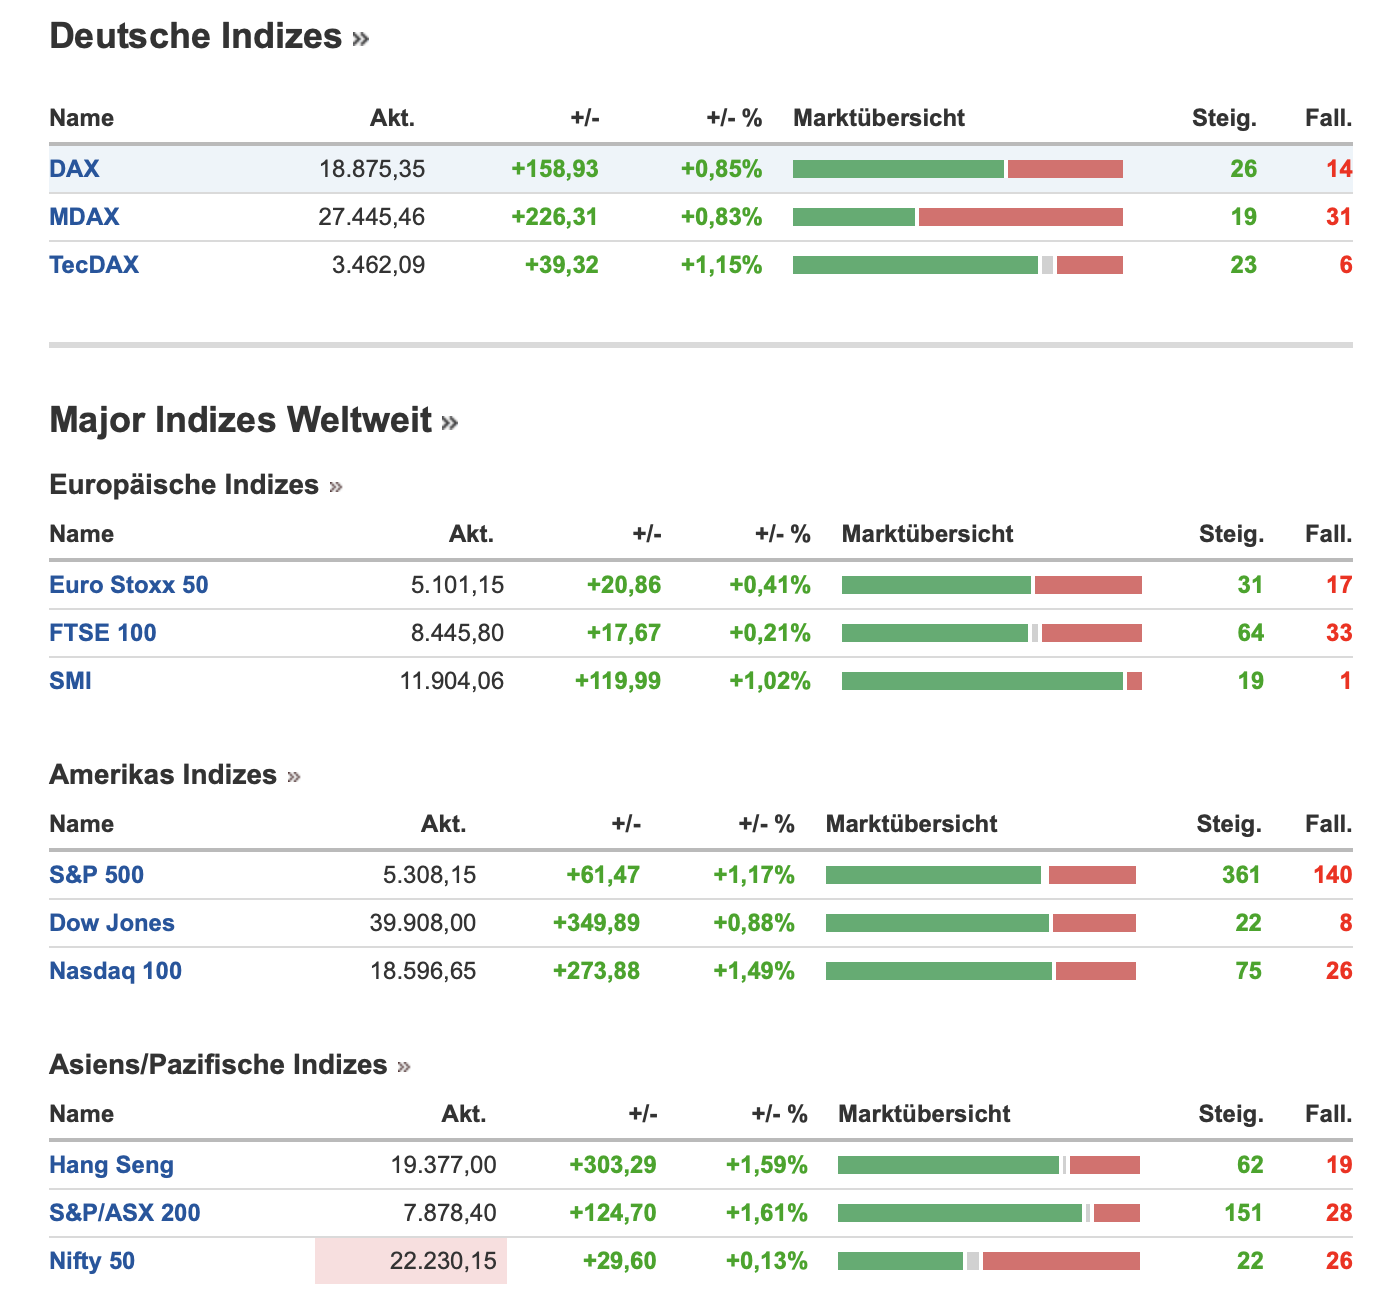Viewport: 1376px width, 1314px height.
Task: Open the SMI index page
Action: coord(70,681)
